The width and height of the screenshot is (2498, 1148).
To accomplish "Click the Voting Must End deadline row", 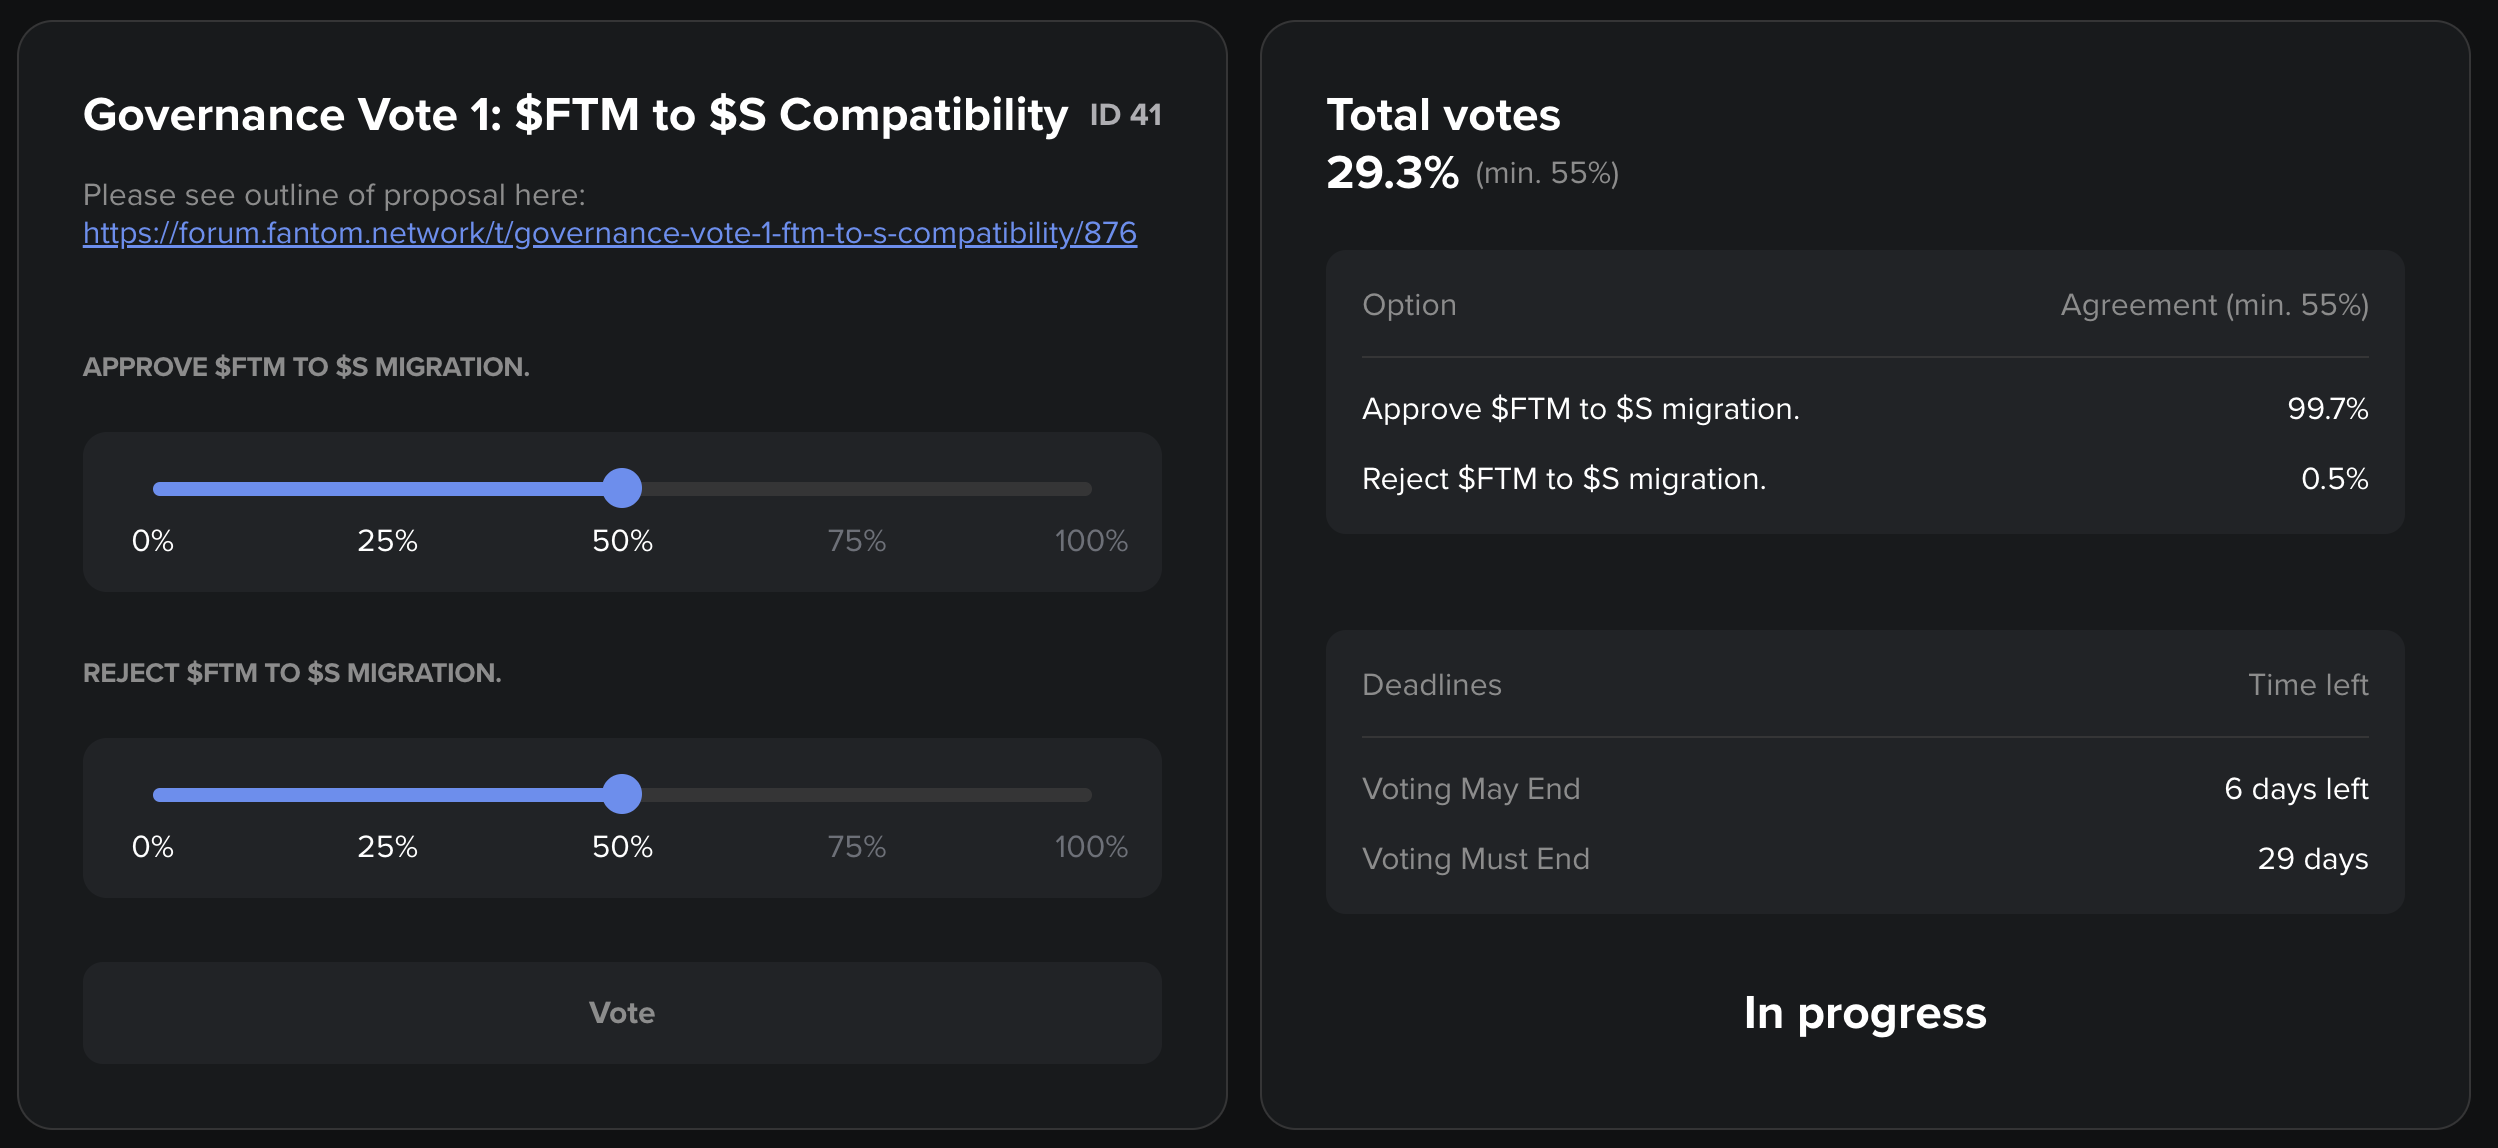I will click(x=1864, y=859).
